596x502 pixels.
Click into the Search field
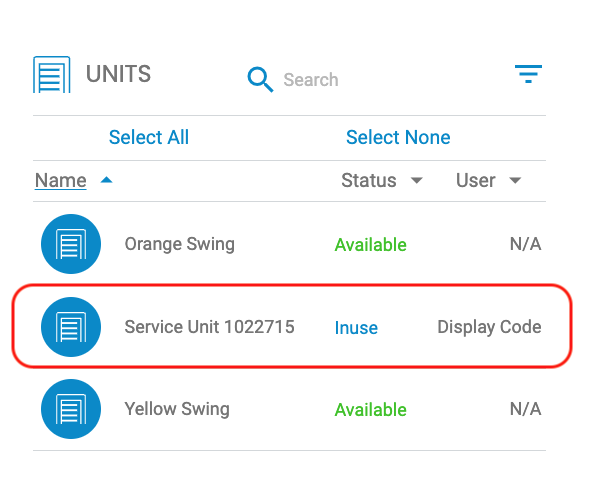point(388,80)
